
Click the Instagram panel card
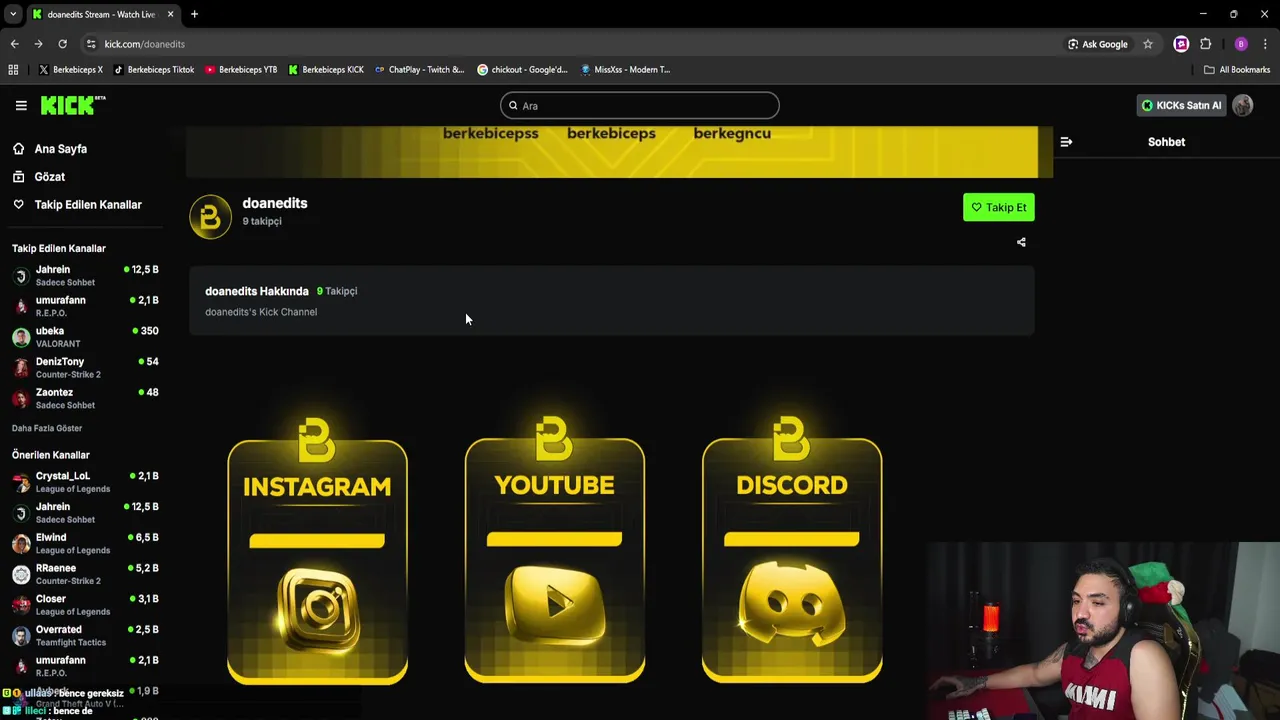coord(317,552)
